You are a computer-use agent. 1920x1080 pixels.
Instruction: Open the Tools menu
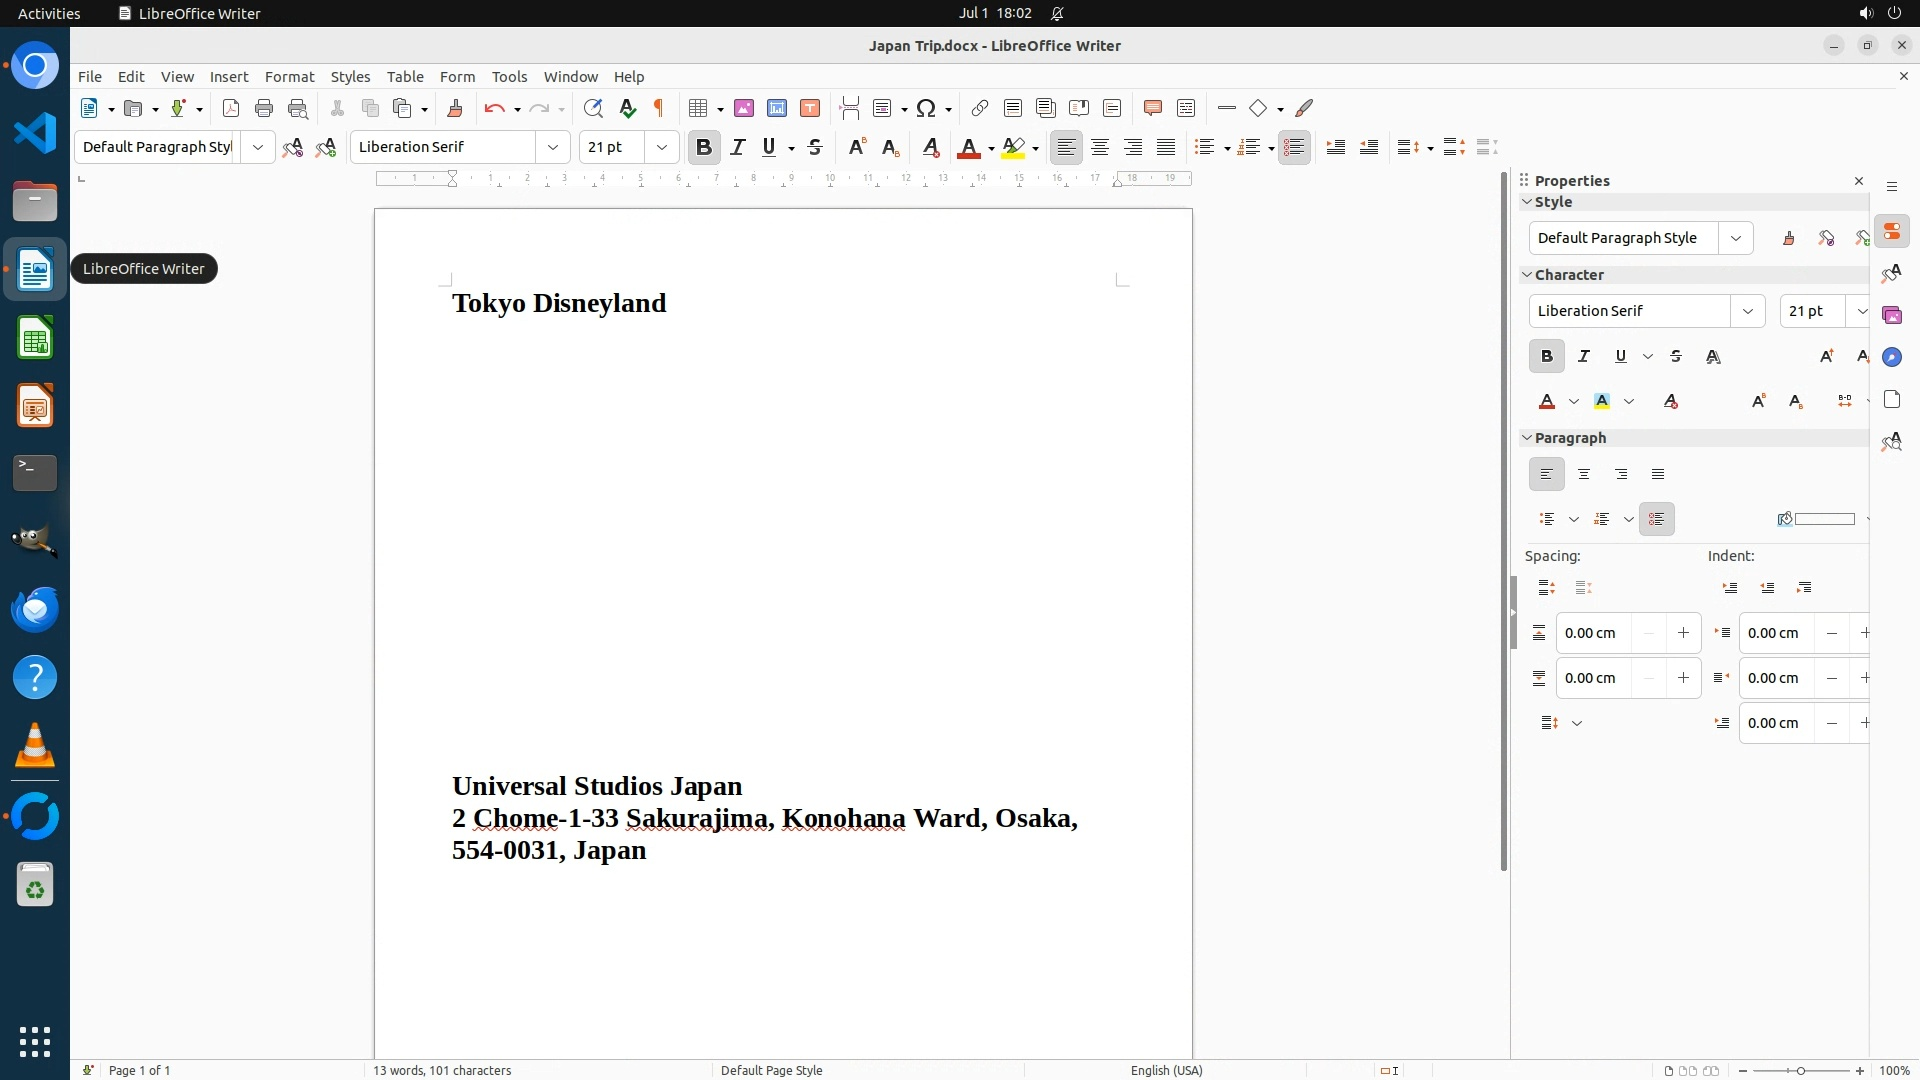tap(509, 76)
